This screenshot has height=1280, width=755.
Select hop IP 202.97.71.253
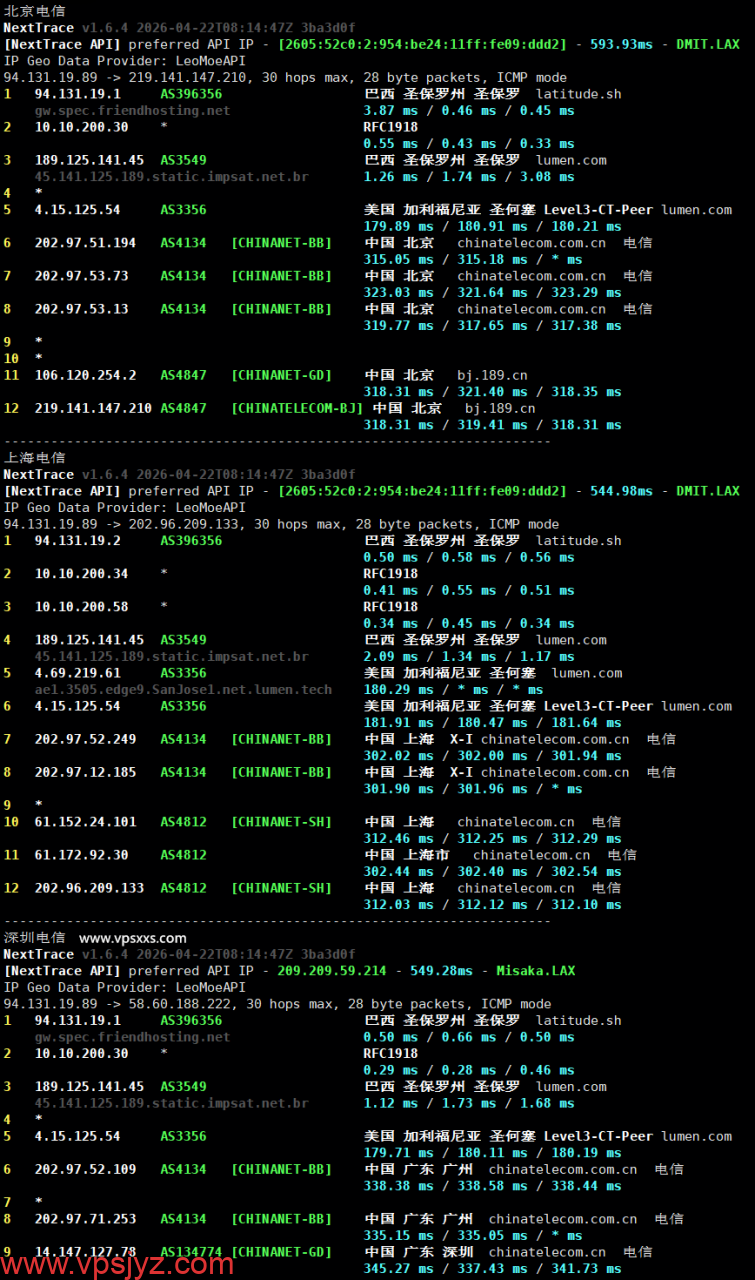[x=85, y=1219]
